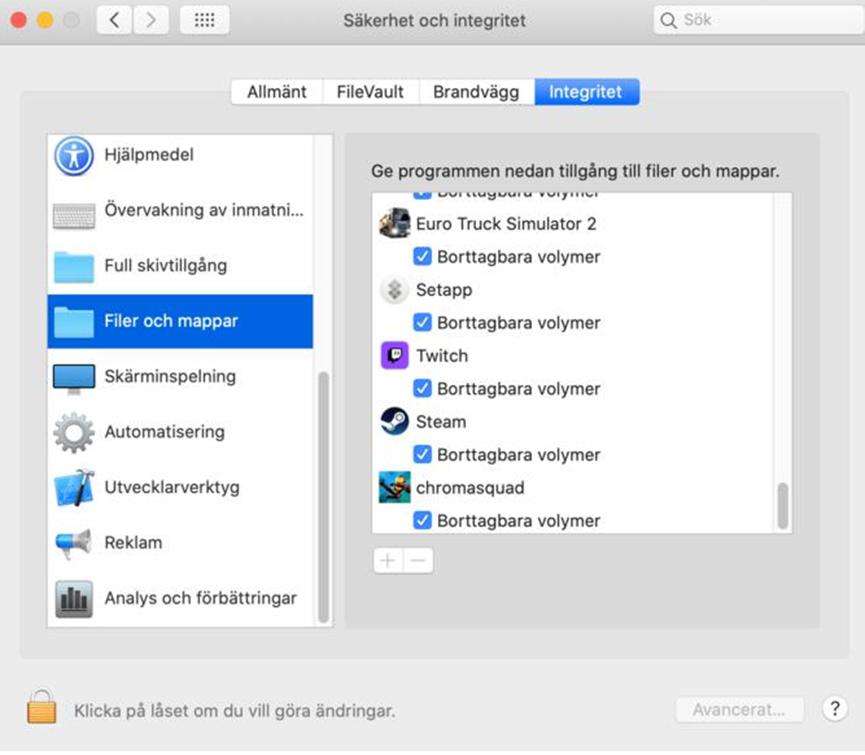865x755 pixels.
Task: Choose Utvecklarverktyg hammer icon
Action: pos(74,488)
